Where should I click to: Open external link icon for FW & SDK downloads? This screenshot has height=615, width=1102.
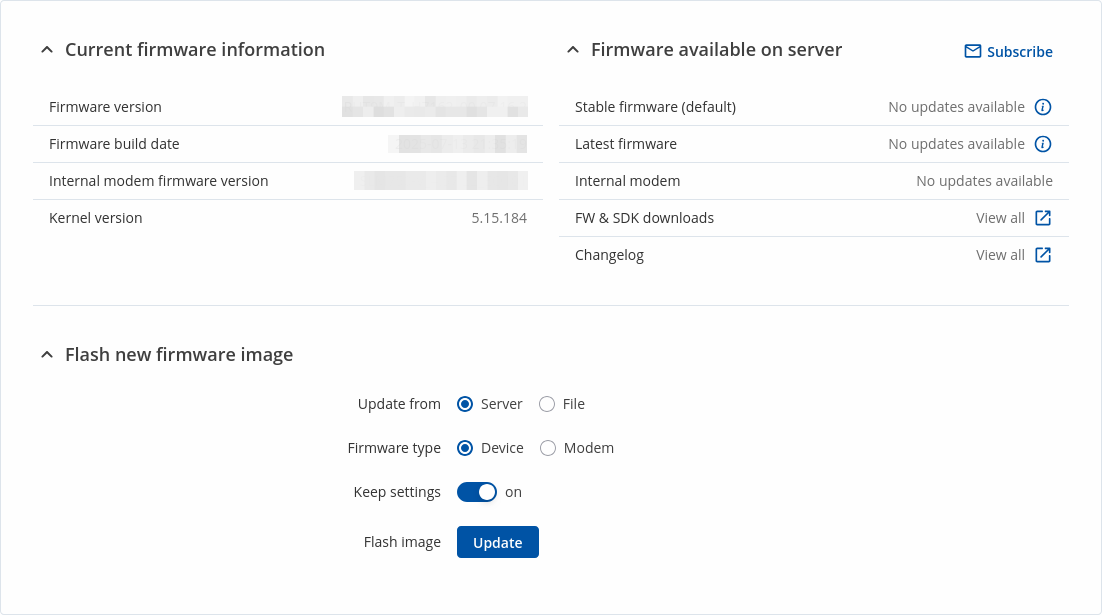click(x=1043, y=218)
